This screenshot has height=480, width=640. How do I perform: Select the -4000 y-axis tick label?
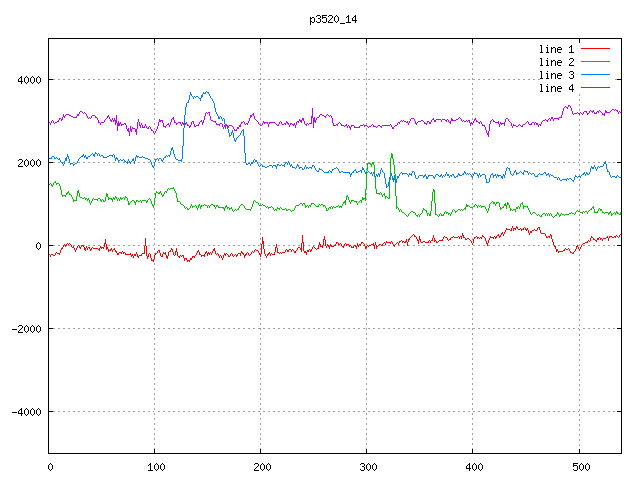coord(24,412)
